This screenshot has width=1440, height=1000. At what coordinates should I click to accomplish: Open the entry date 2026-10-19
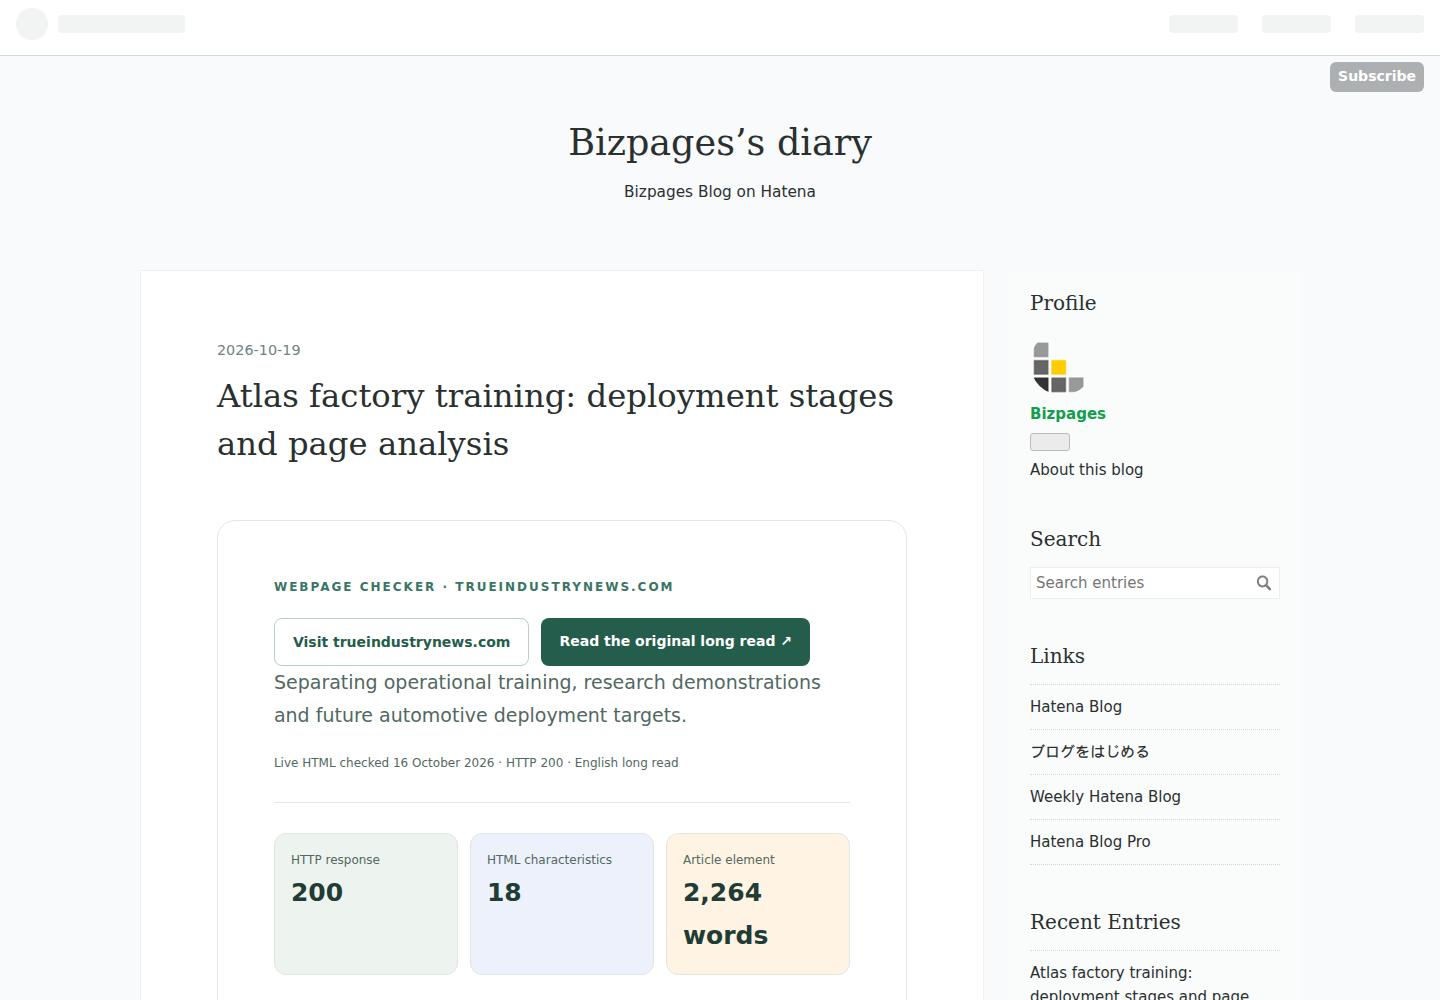click(259, 350)
